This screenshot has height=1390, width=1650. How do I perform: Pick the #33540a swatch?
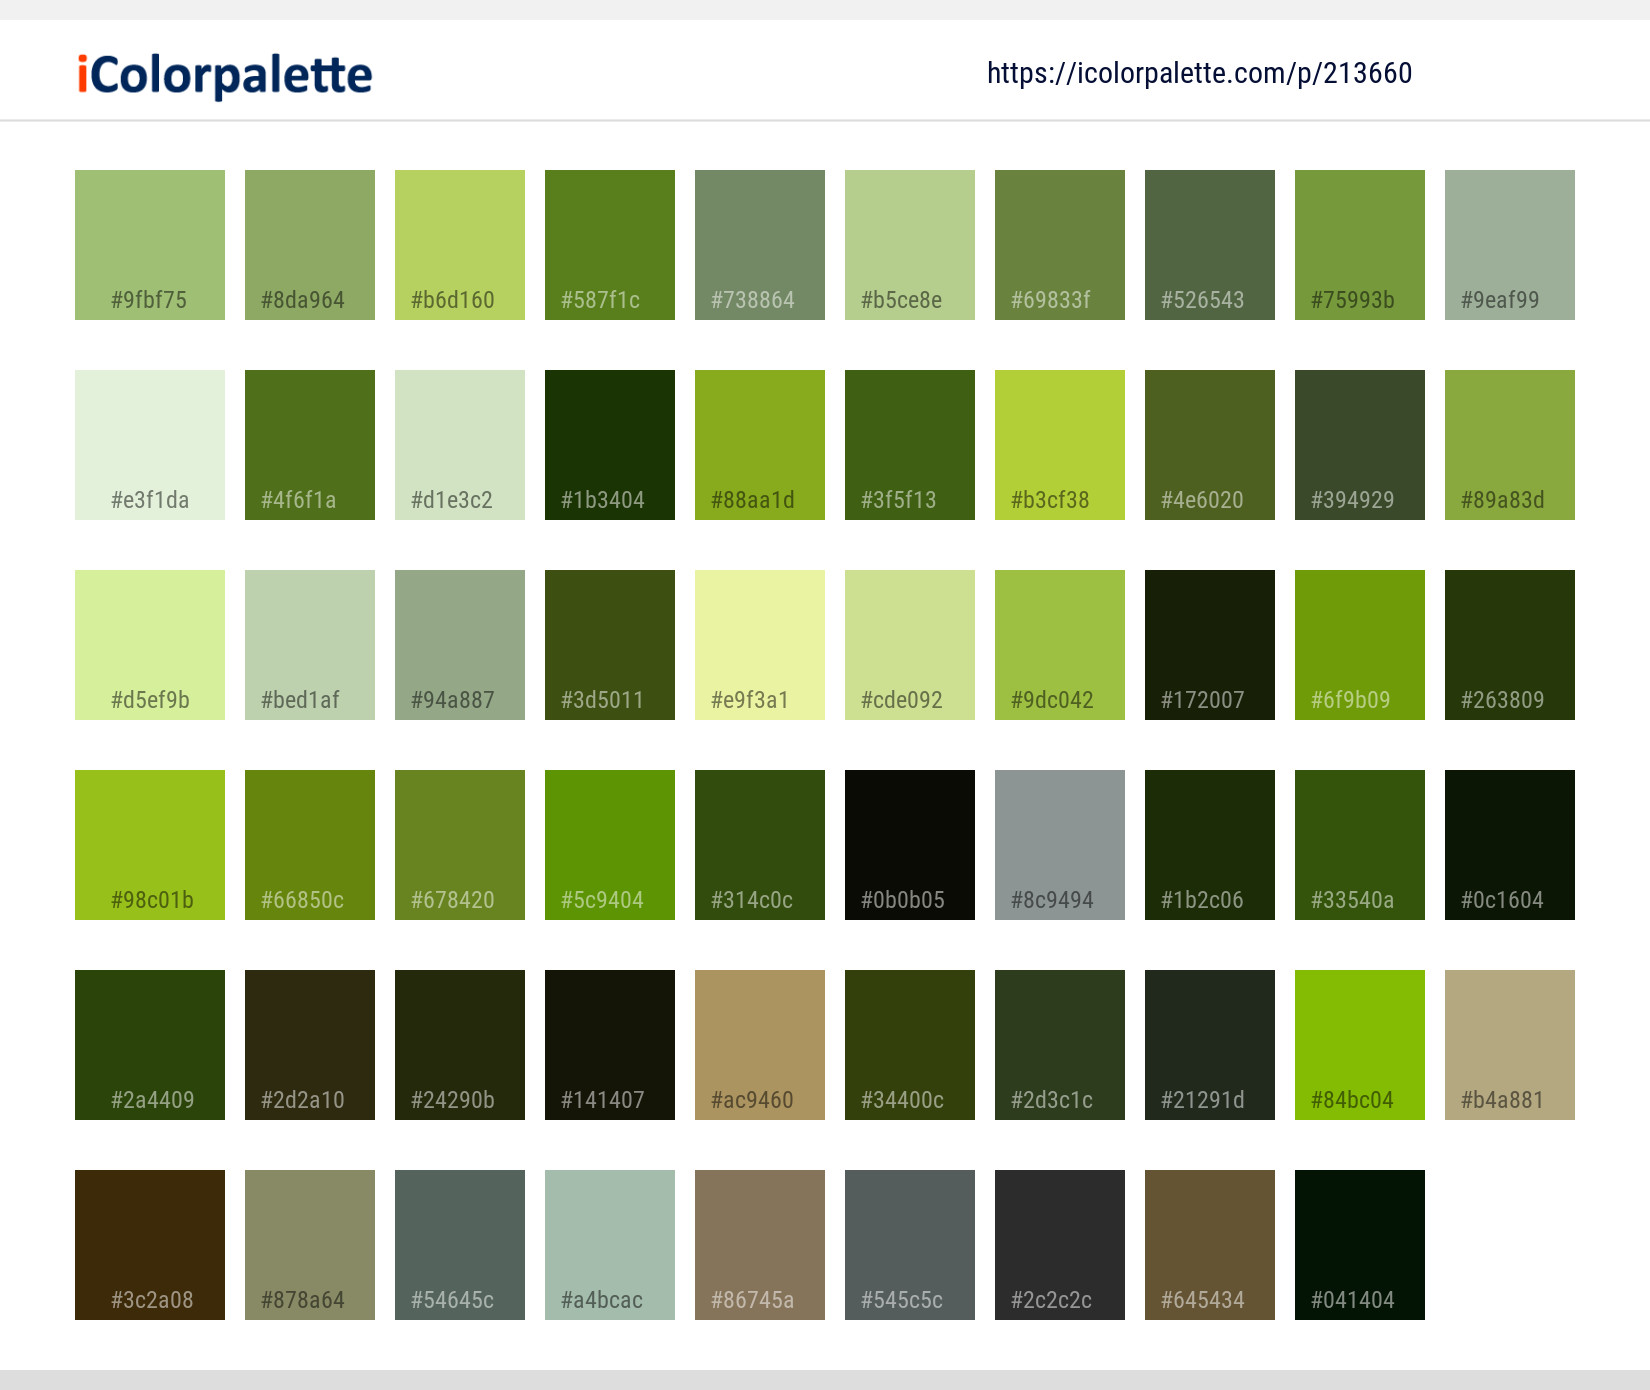(x=1360, y=845)
